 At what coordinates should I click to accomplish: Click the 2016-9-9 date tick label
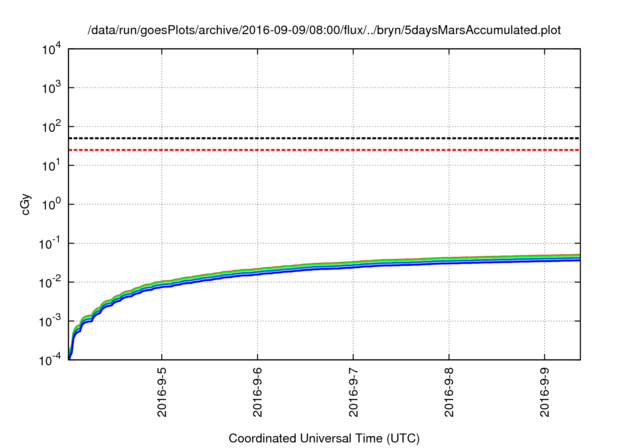[x=545, y=392]
